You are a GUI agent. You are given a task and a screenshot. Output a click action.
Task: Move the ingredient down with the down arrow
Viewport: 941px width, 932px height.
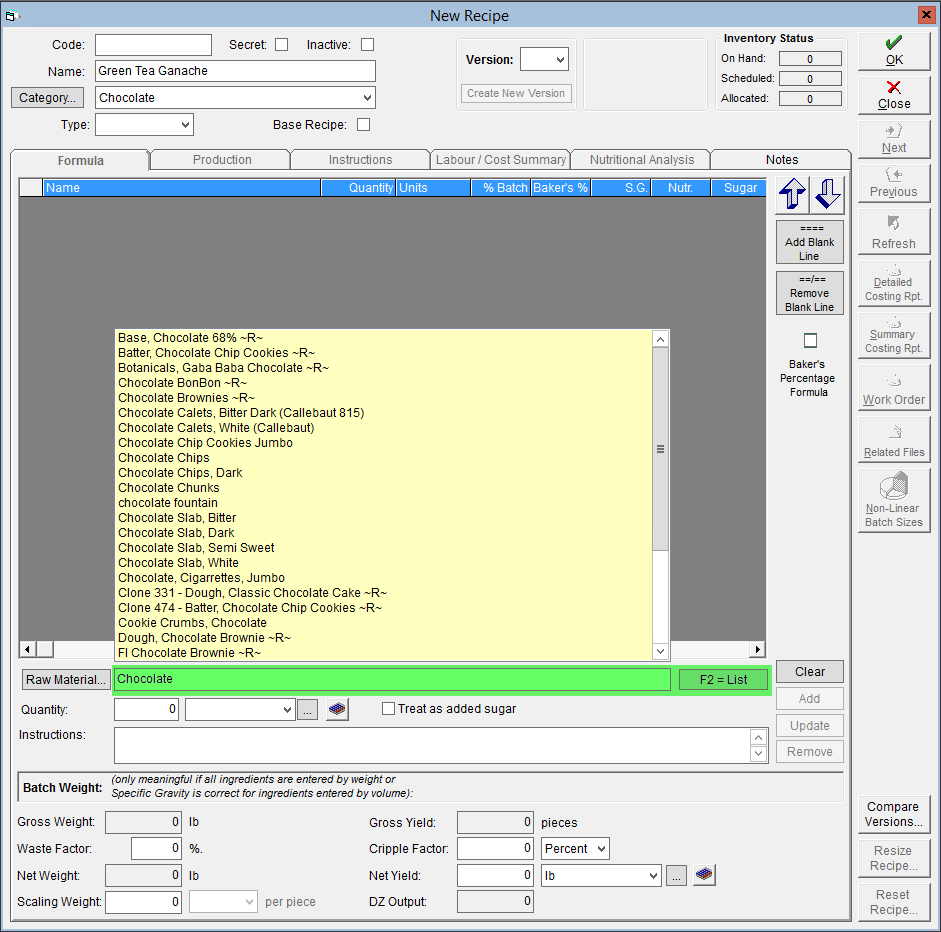click(828, 194)
